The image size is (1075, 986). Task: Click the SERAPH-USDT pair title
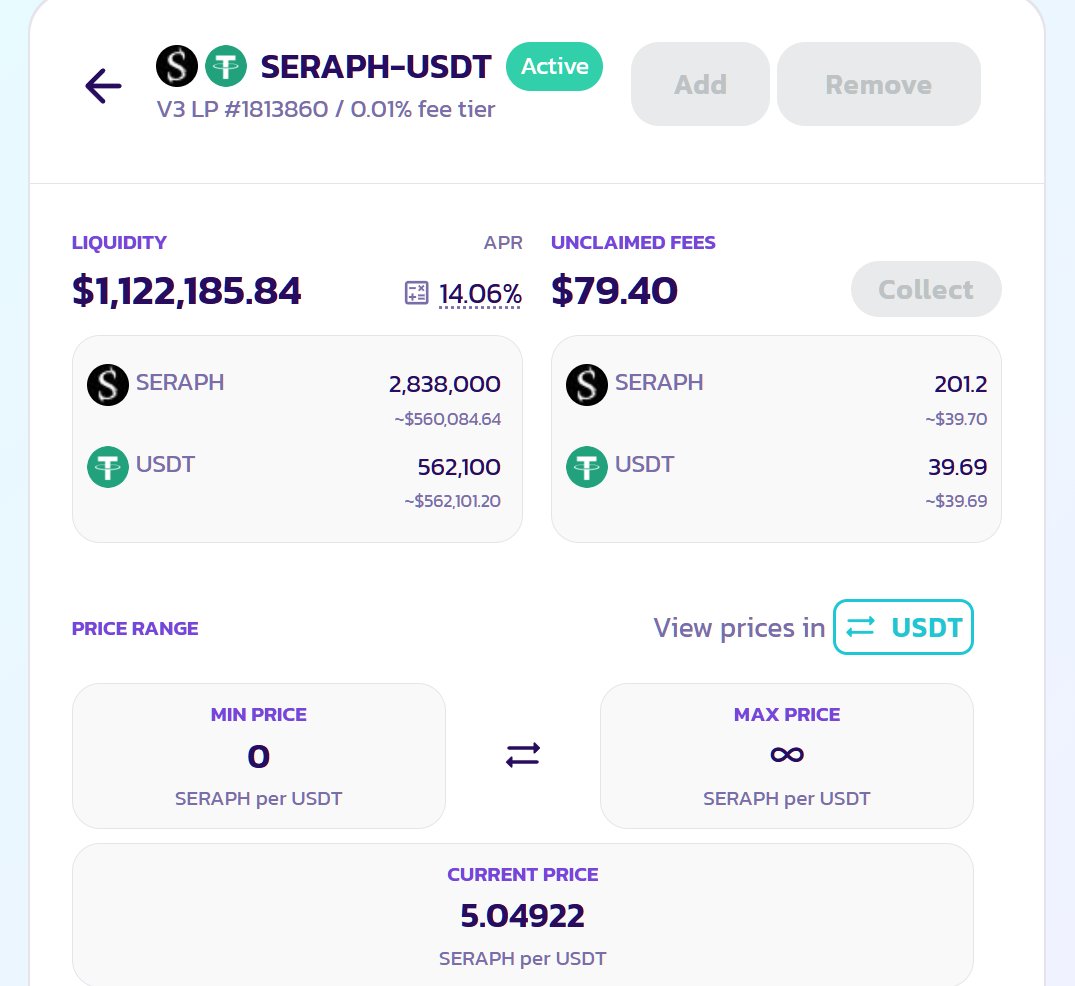pyautogui.click(x=376, y=67)
